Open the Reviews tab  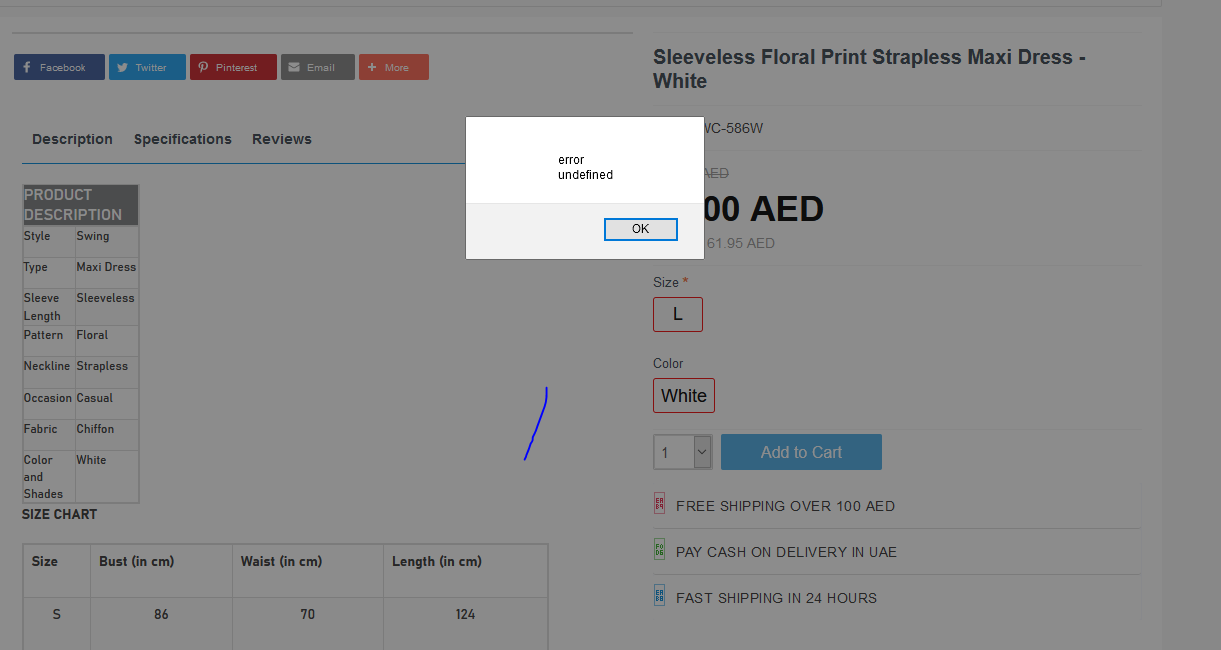pos(282,139)
